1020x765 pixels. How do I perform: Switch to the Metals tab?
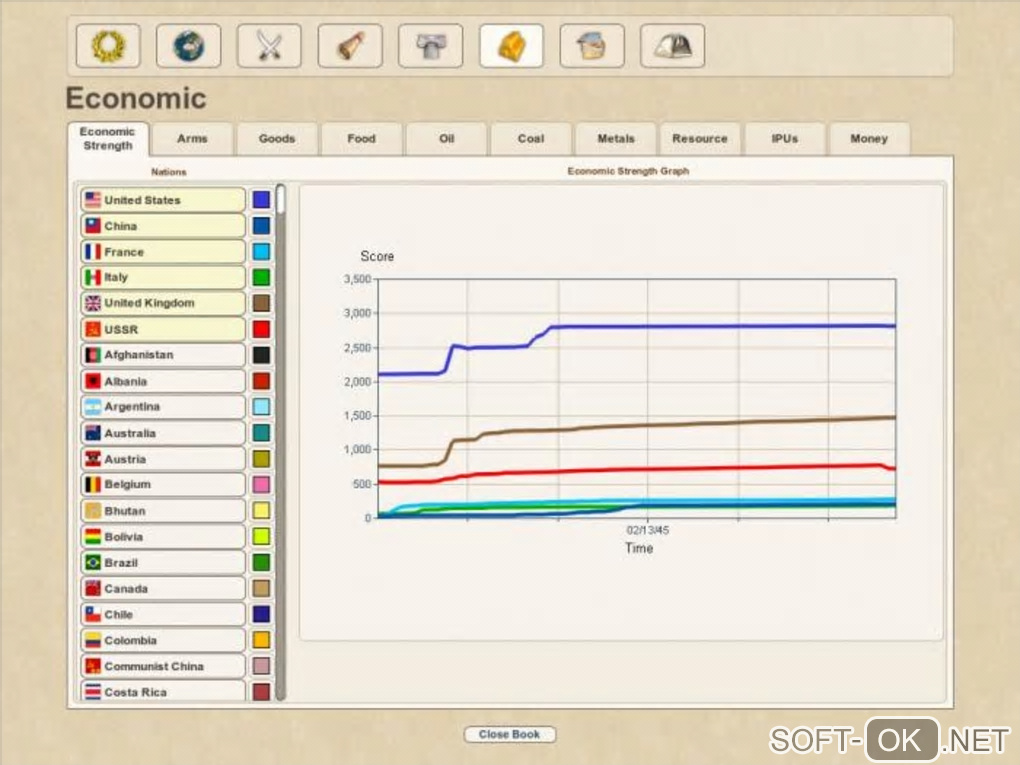click(x=615, y=139)
